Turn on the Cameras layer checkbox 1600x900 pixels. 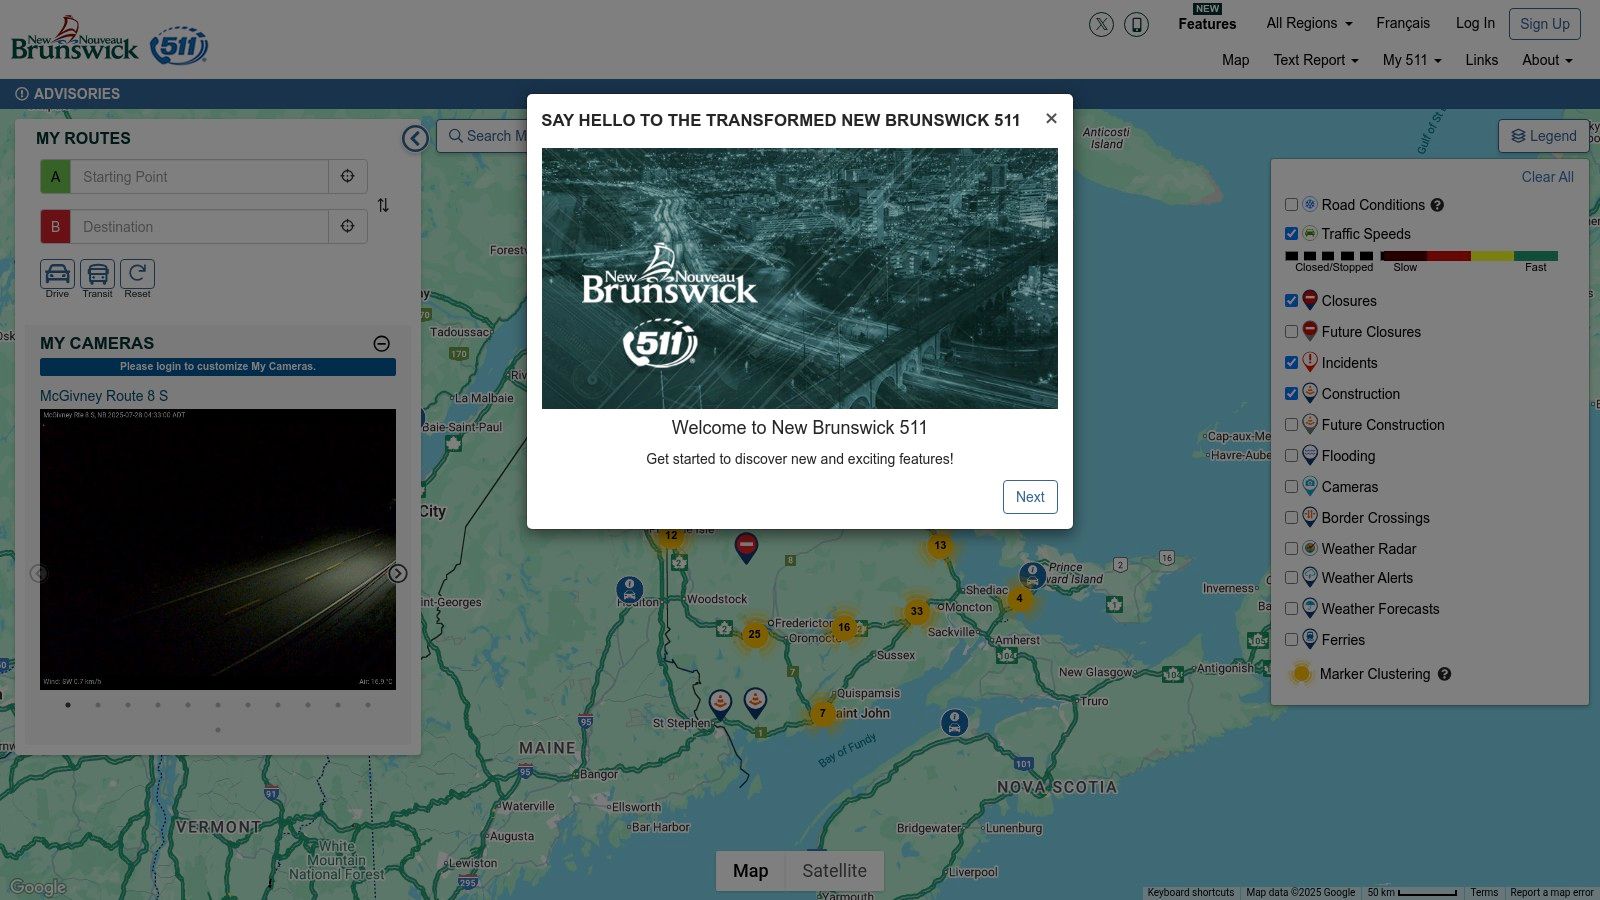click(x=1291, y=487)
